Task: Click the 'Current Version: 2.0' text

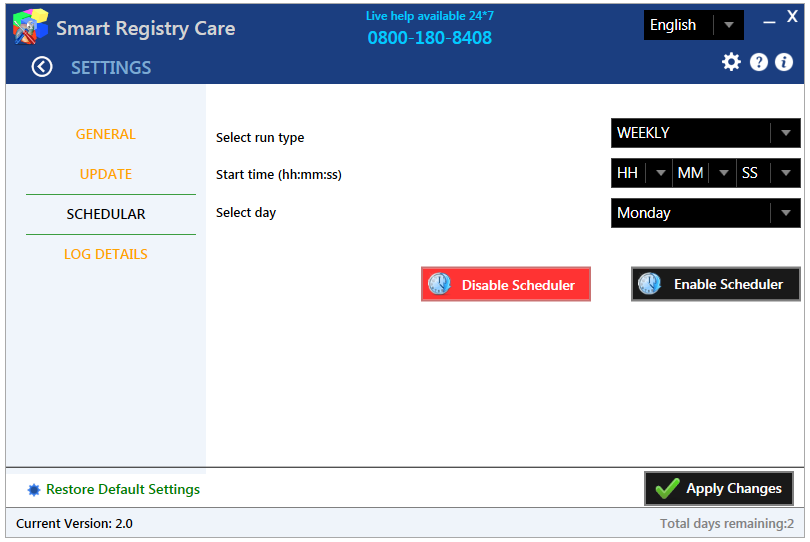Action: 74,523
